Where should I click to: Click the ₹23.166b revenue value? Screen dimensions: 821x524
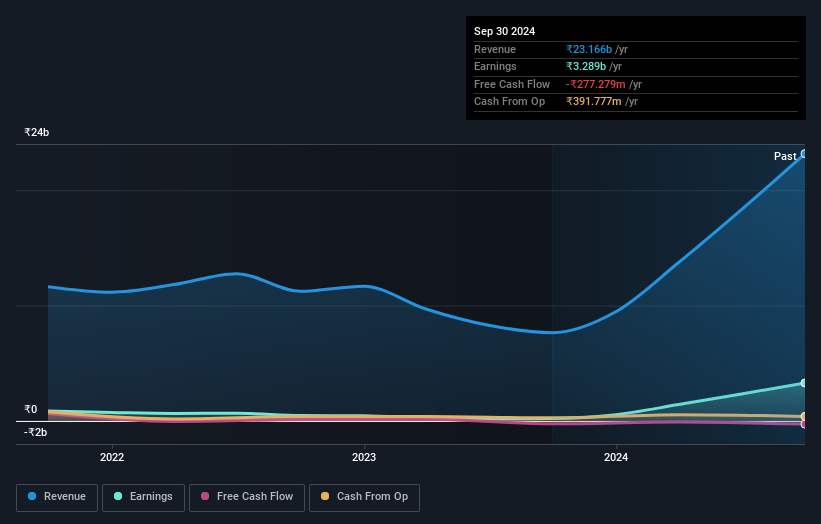pyautogui.click(x=589, y=49)
